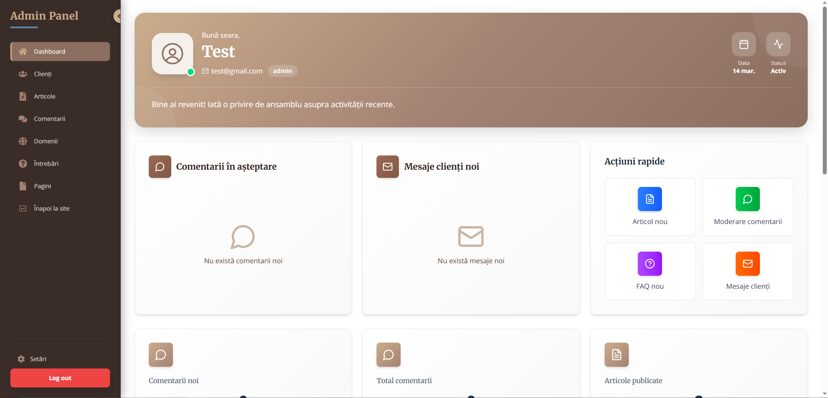Click the Comentarii chat bubbles icon
The height and width of the screenshot is (398, 828).
(x=23, y=119)
